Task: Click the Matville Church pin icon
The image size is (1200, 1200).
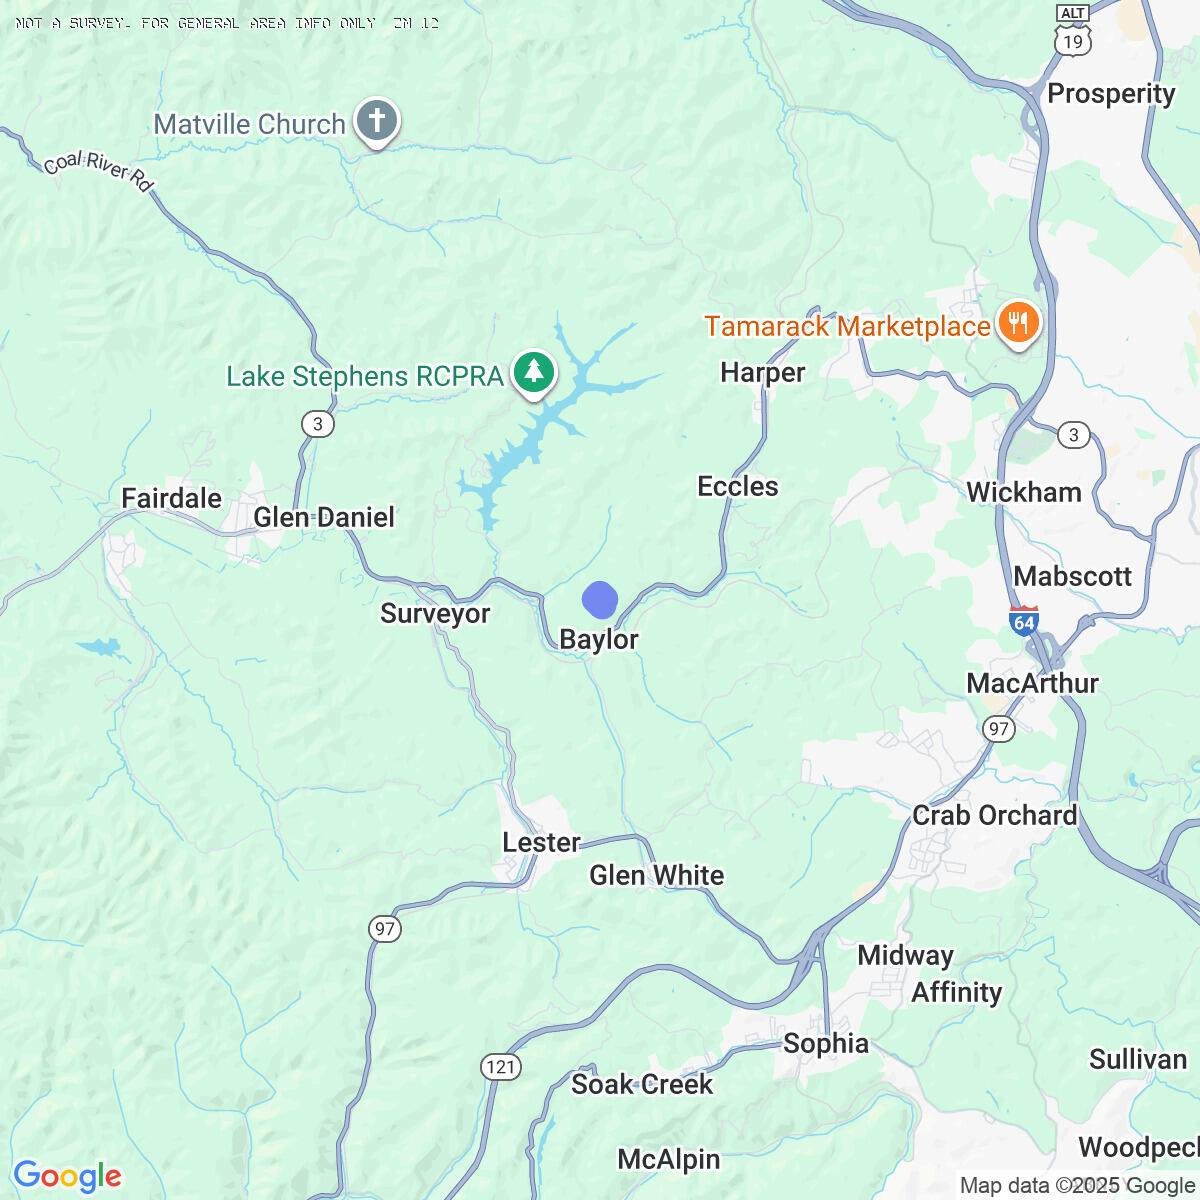Action: pos(377,123)
